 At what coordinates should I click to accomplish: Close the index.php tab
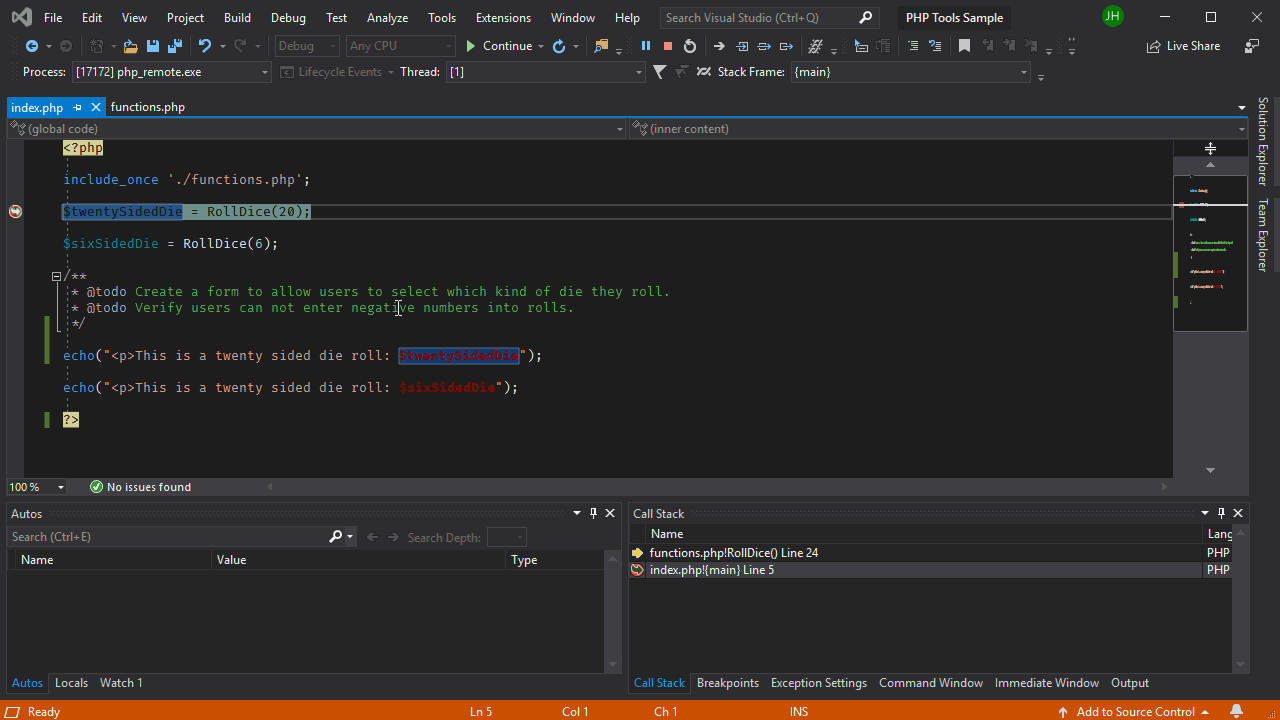coord(96,107)
